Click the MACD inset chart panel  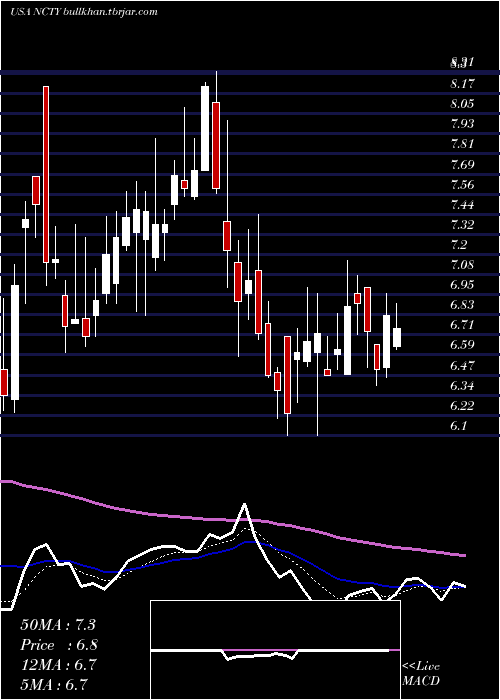pos(275,650)
